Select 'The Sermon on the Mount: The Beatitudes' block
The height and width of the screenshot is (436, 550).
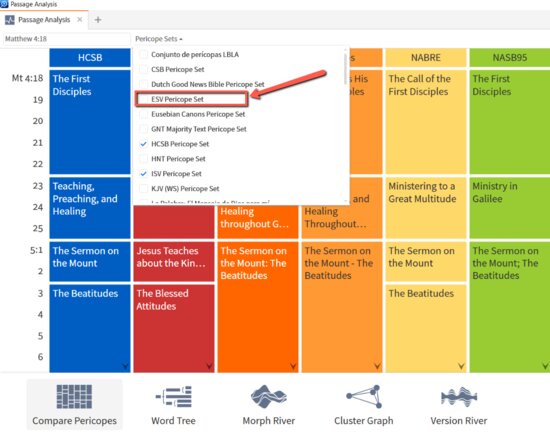click(258, 307)
